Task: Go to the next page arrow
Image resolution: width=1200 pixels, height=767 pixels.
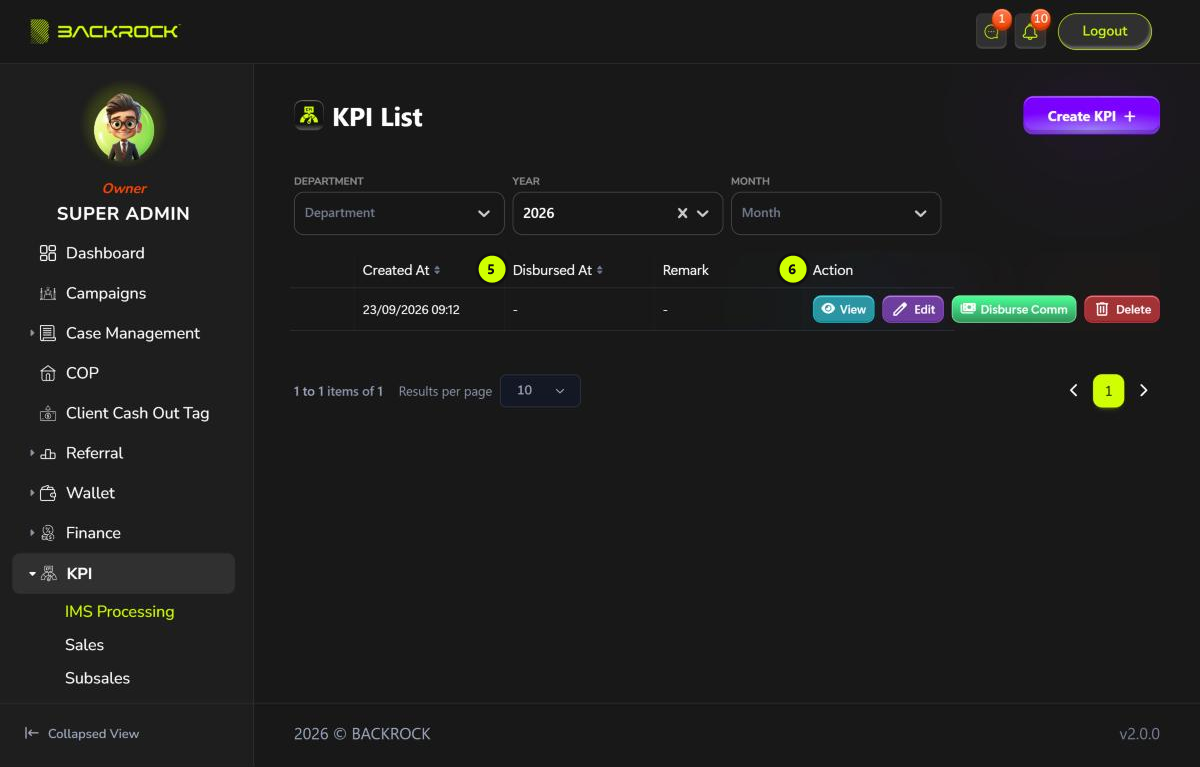Action: [x=1144, y=391]
